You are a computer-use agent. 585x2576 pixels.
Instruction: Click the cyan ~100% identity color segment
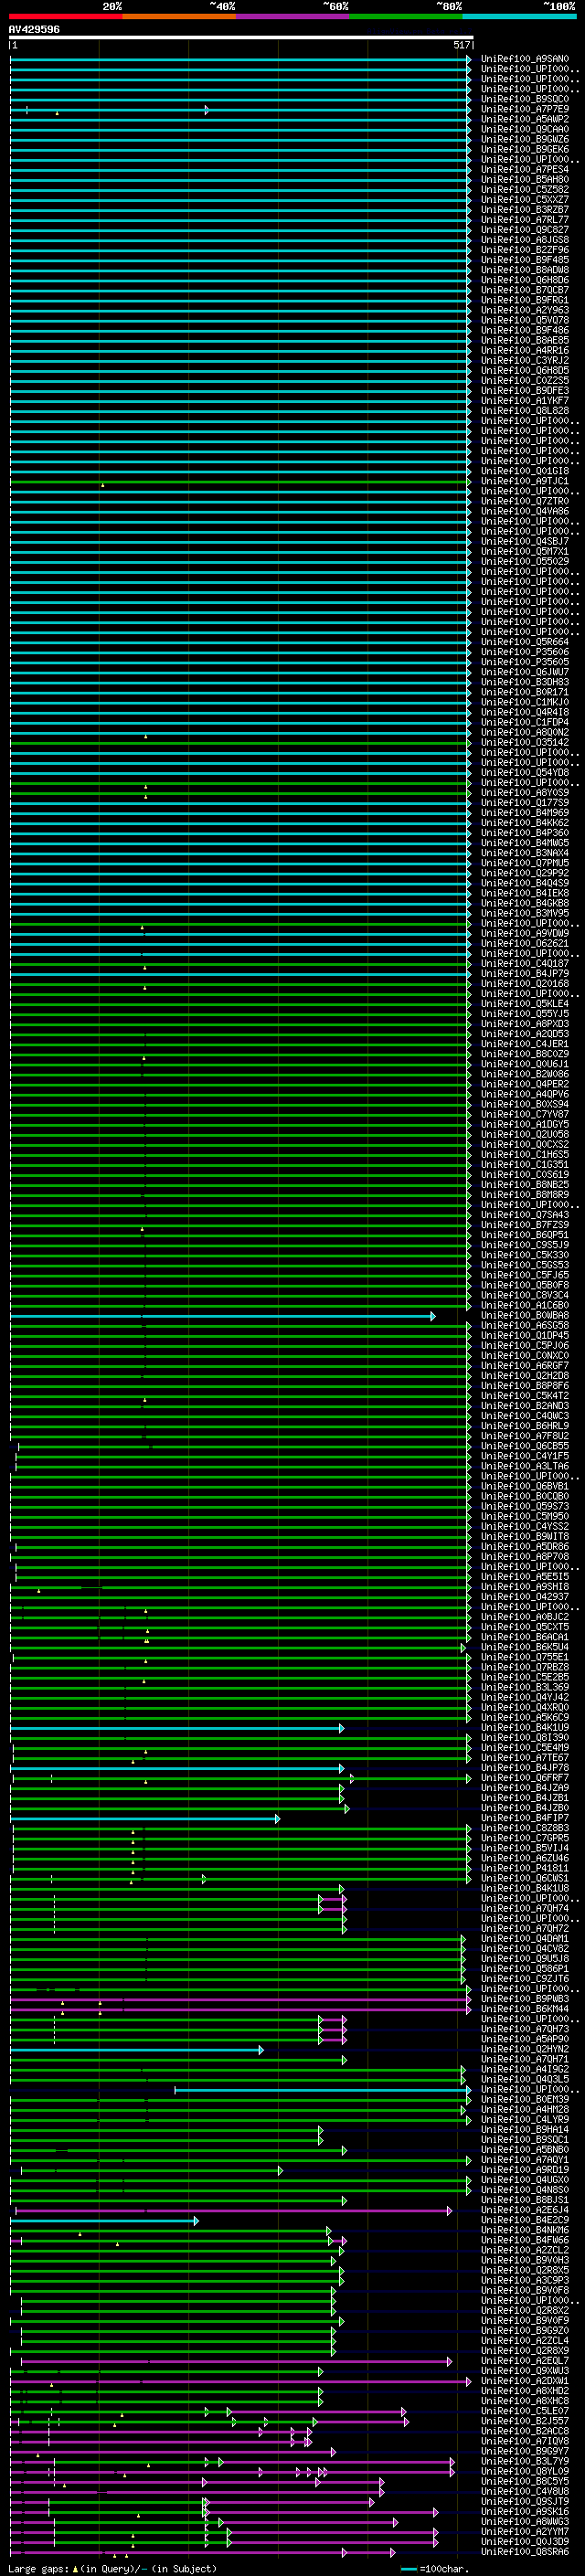pyautogui.click(x=520, y=16)
